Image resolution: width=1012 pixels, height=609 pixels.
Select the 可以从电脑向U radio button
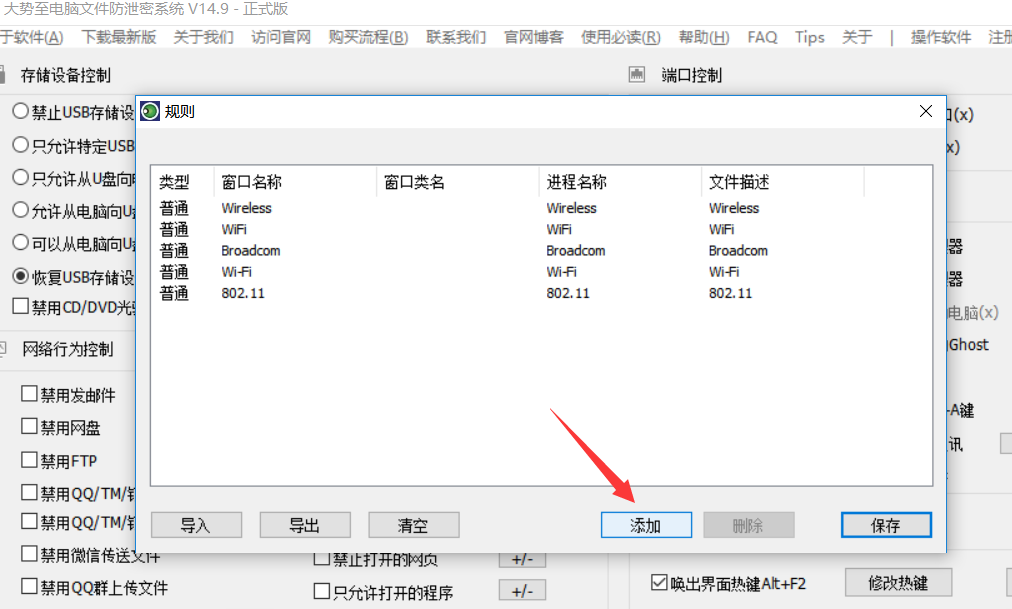(21, 243)
